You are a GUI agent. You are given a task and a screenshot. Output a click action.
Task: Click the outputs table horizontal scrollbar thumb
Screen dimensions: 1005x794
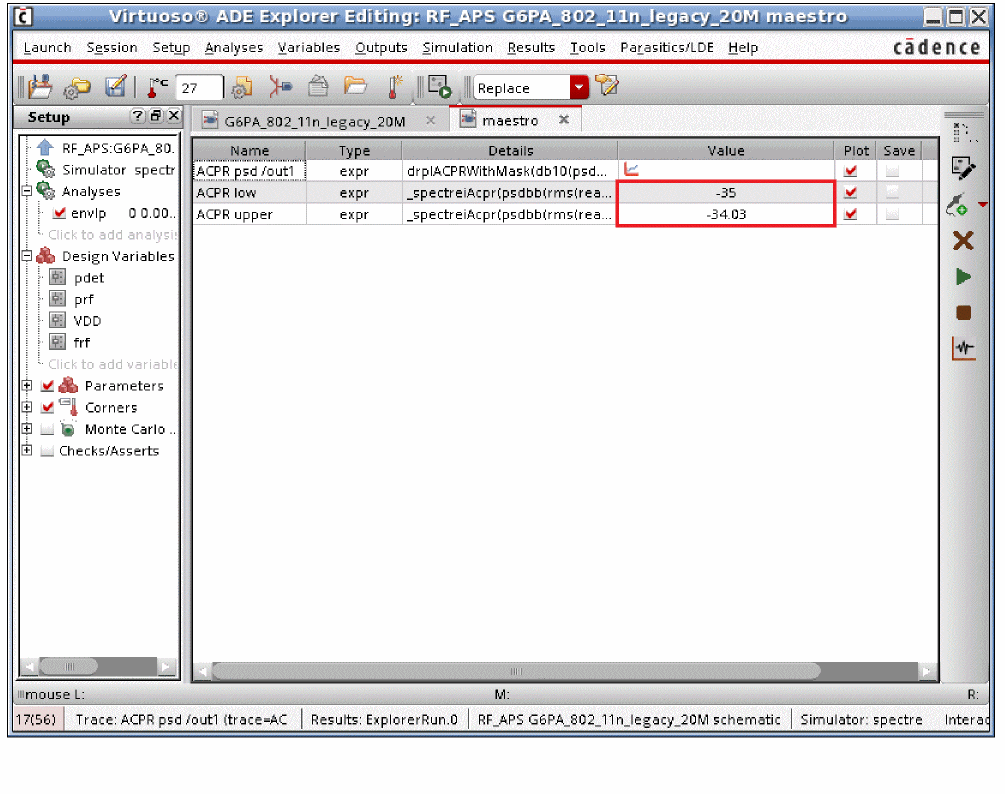pos(516,671)
